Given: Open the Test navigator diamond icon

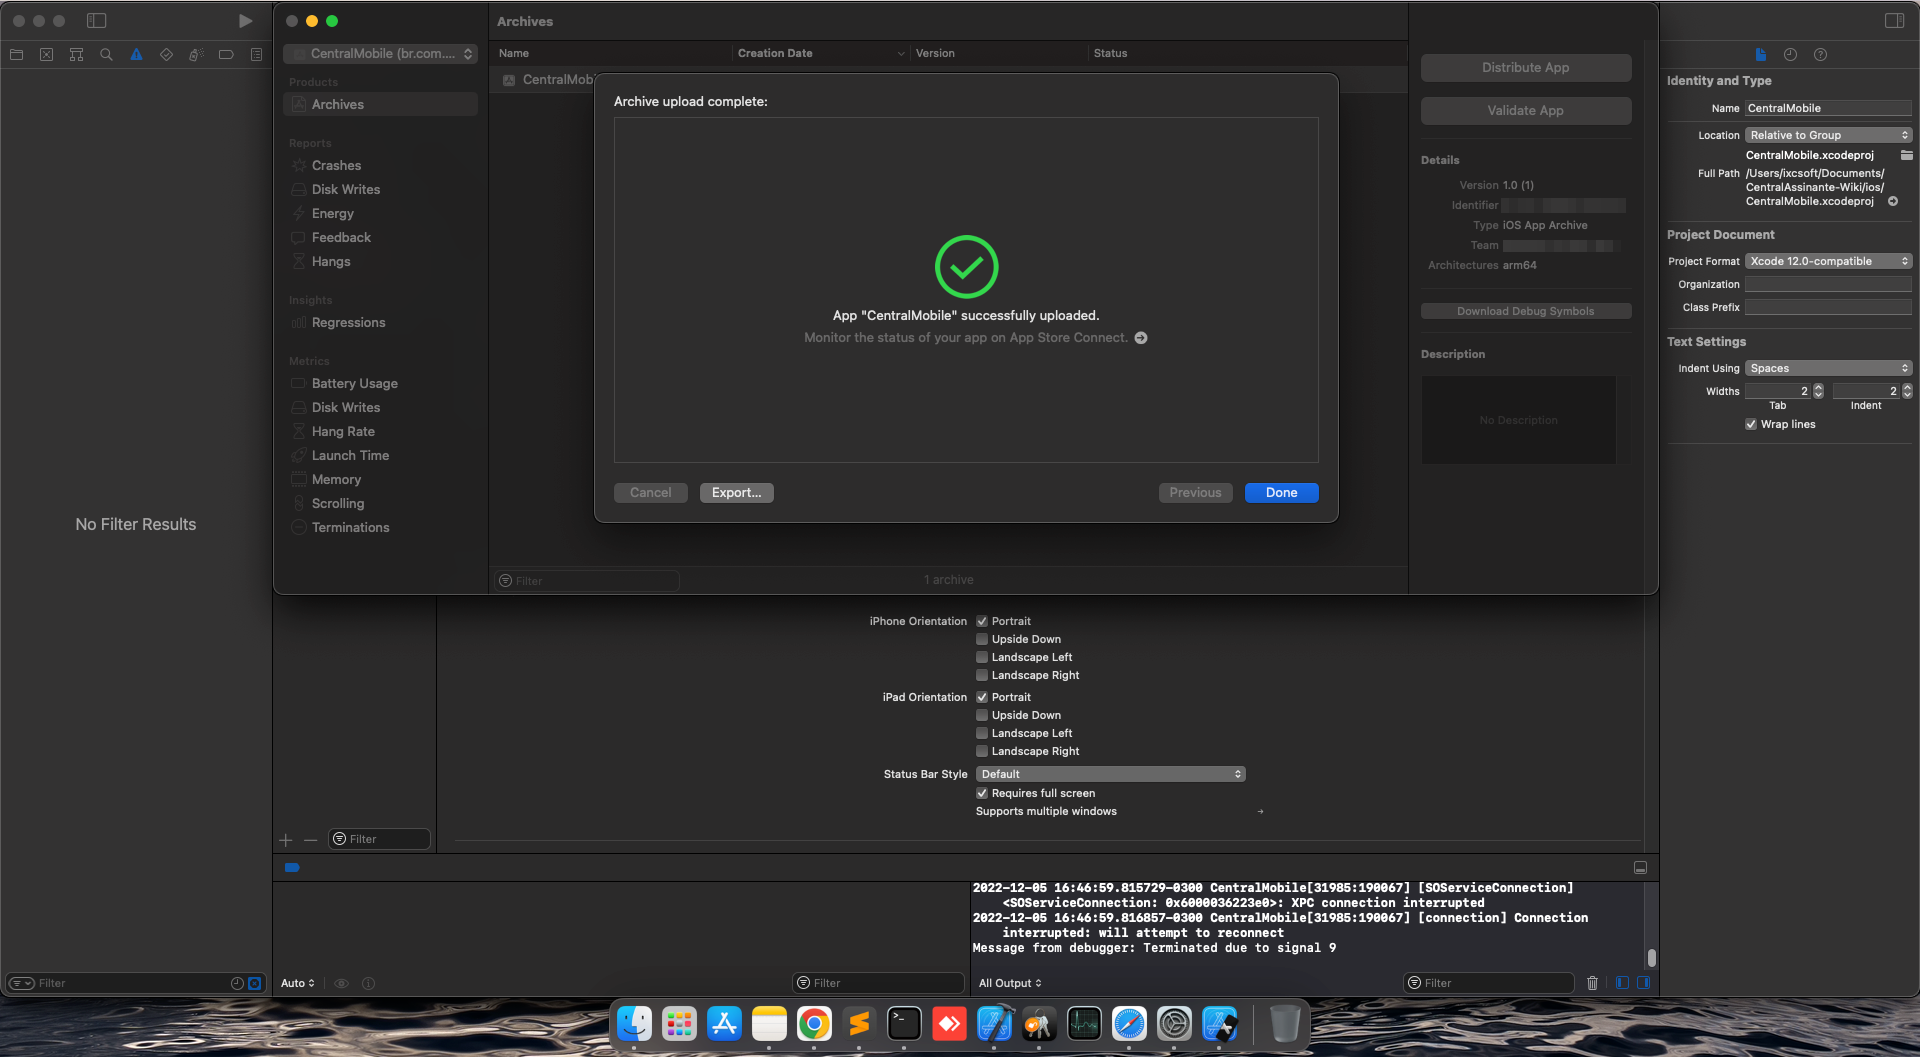Looking at the screenshot, I should point(167,55).
